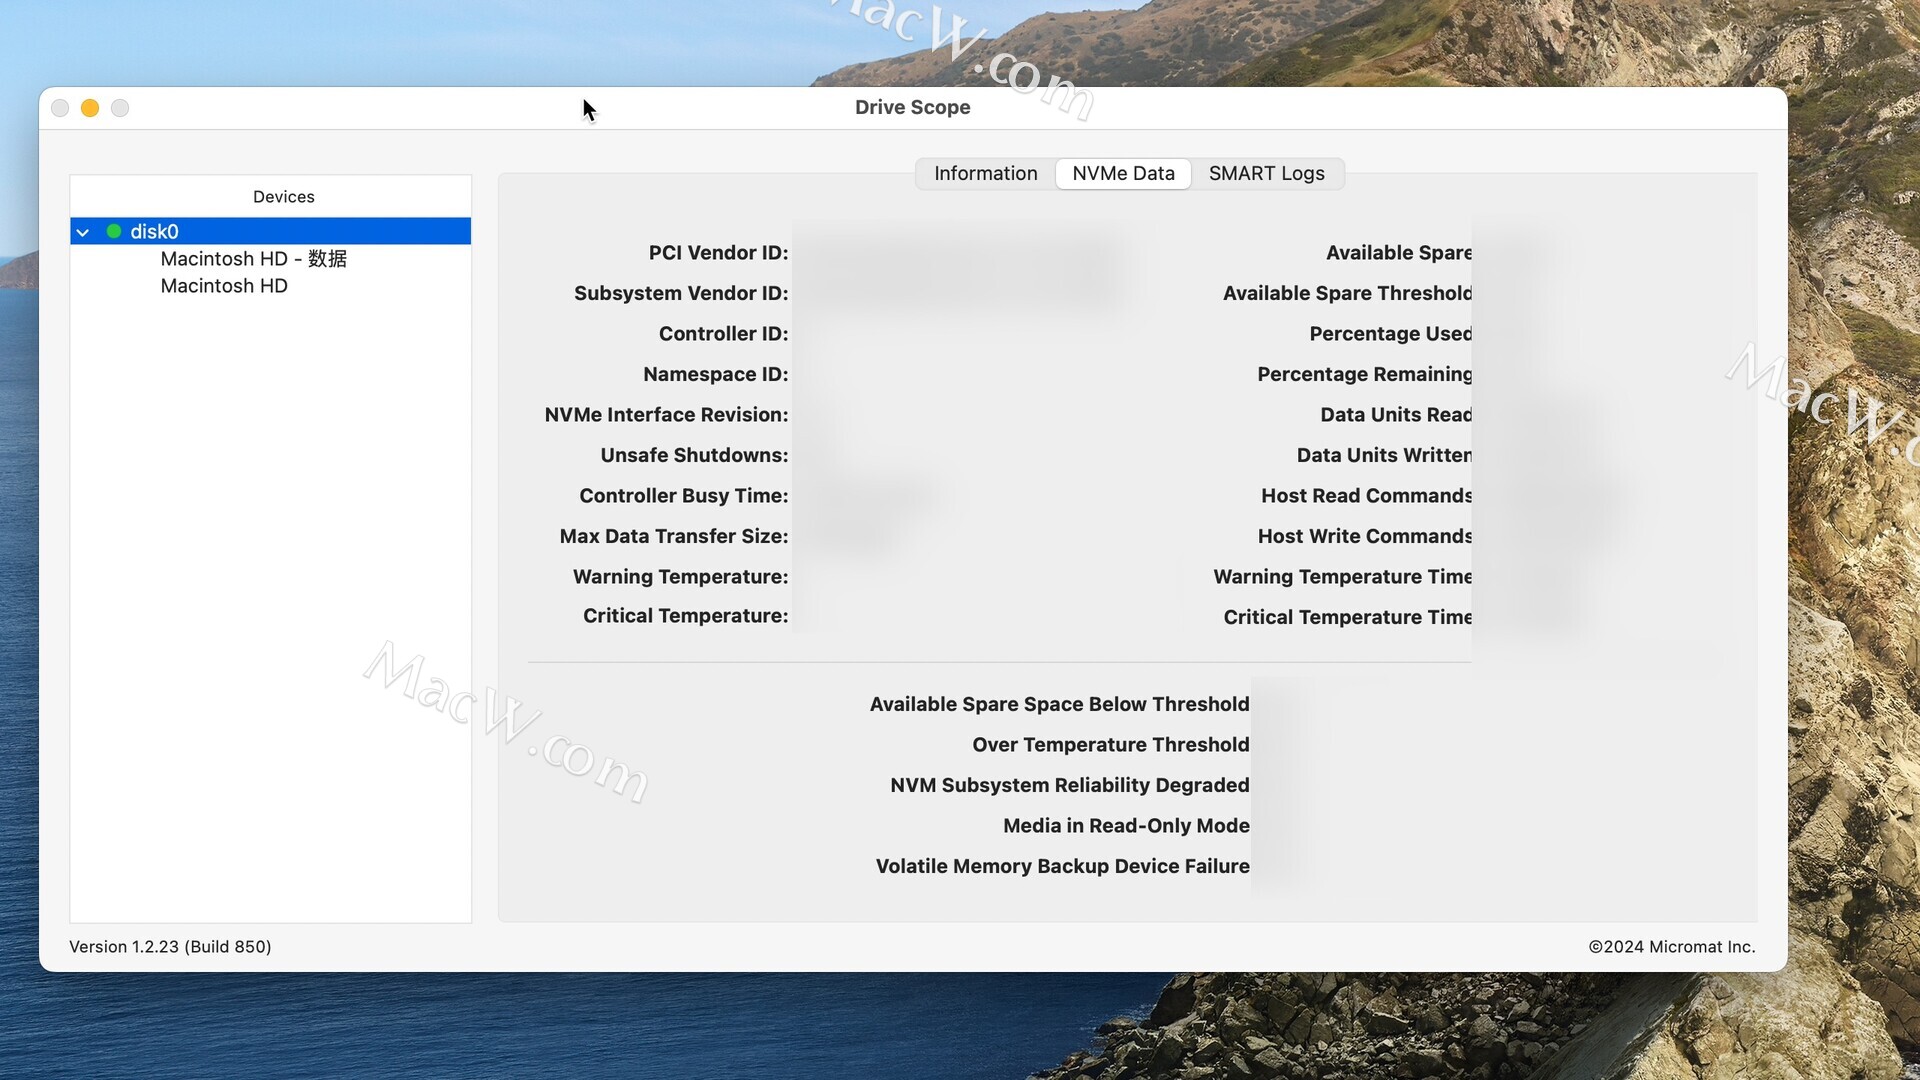1920x1080 pixels.
Task: Click the green status dot beside disk0
Action: pyautogui.click(x=114, y=232)
